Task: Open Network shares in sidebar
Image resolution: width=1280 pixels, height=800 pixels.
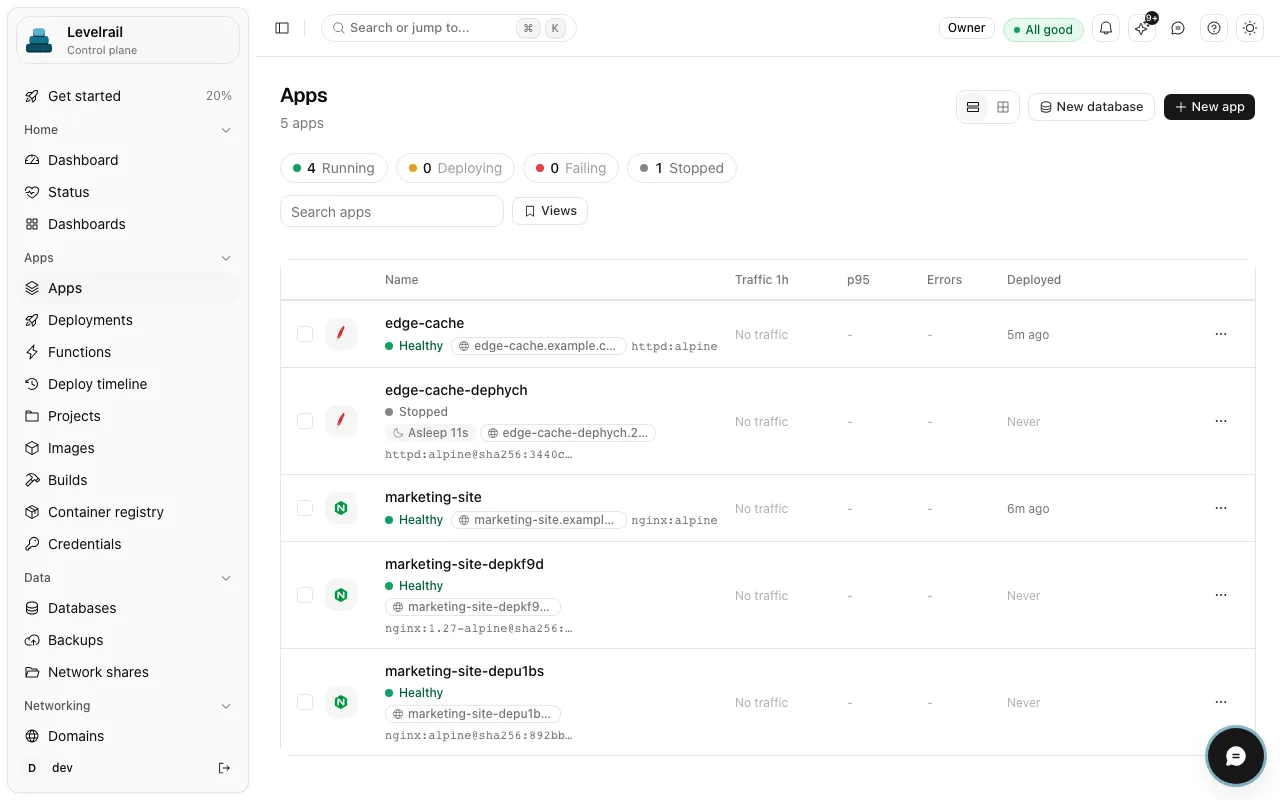Action: (x=128, y=672)
